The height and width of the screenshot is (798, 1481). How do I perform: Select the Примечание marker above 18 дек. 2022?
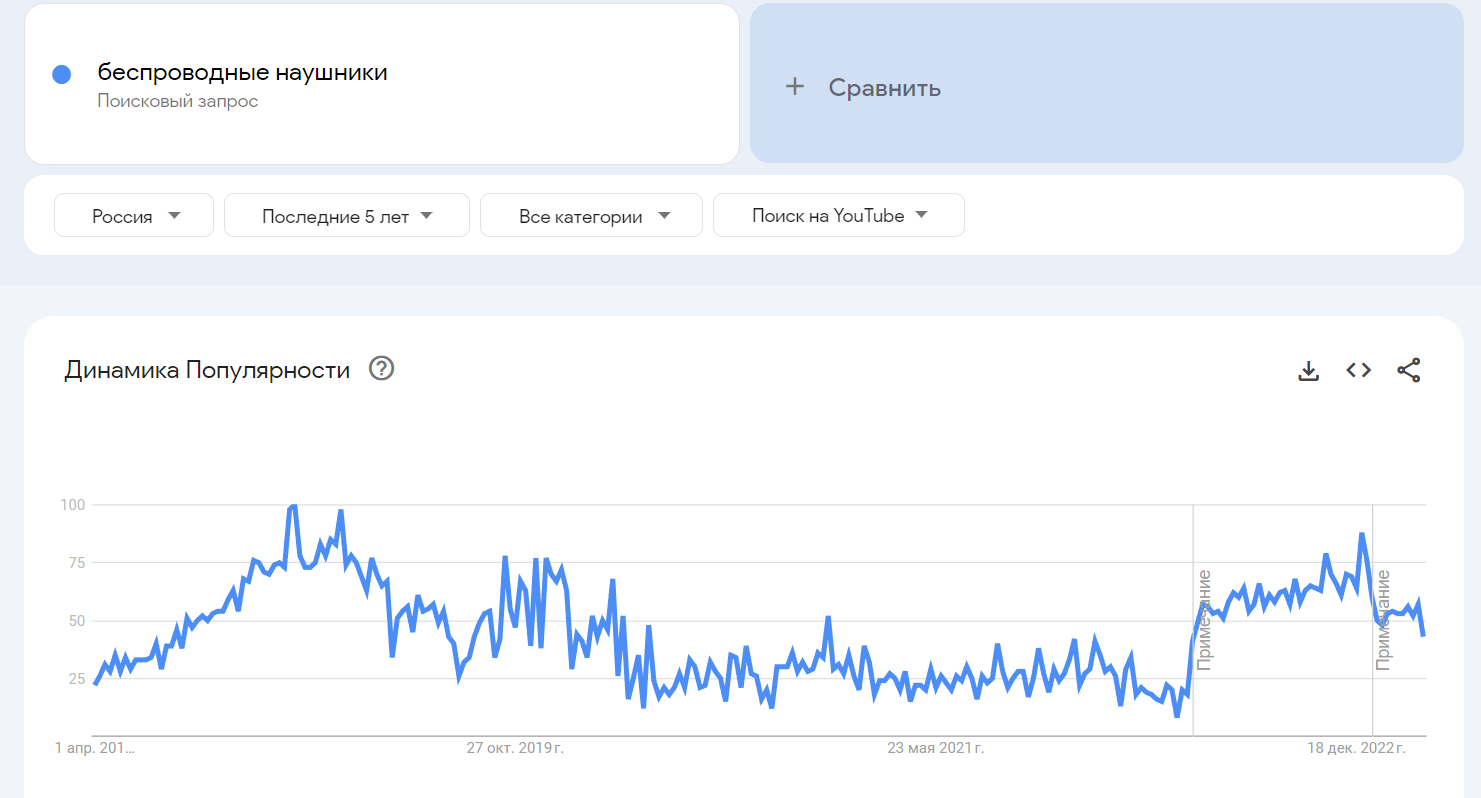(x=1383, y=620)
